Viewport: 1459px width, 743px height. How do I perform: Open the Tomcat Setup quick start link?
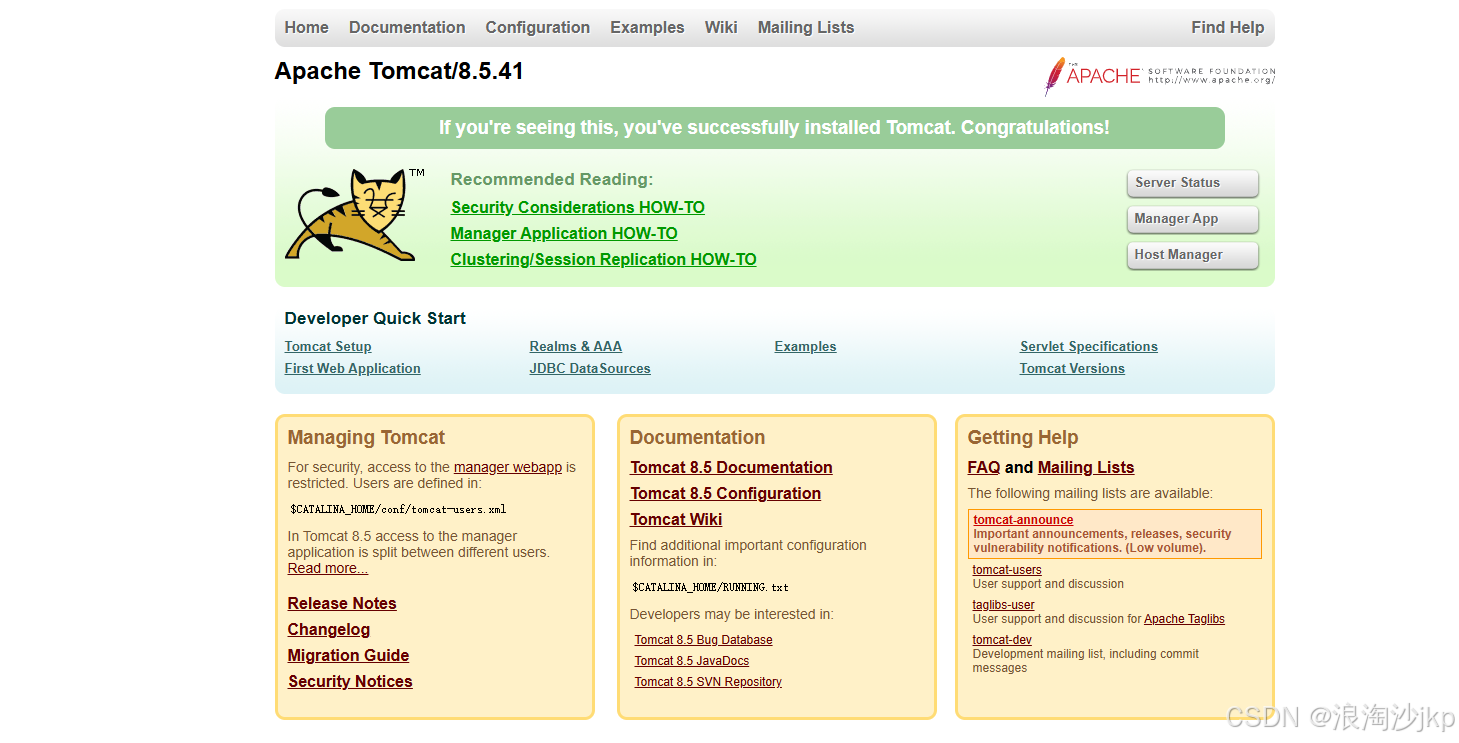(328, 347)
